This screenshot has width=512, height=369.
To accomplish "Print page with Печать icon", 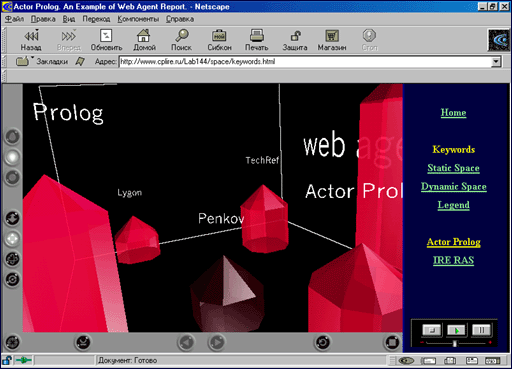I will pyautogui.click(x=257, y=40).
